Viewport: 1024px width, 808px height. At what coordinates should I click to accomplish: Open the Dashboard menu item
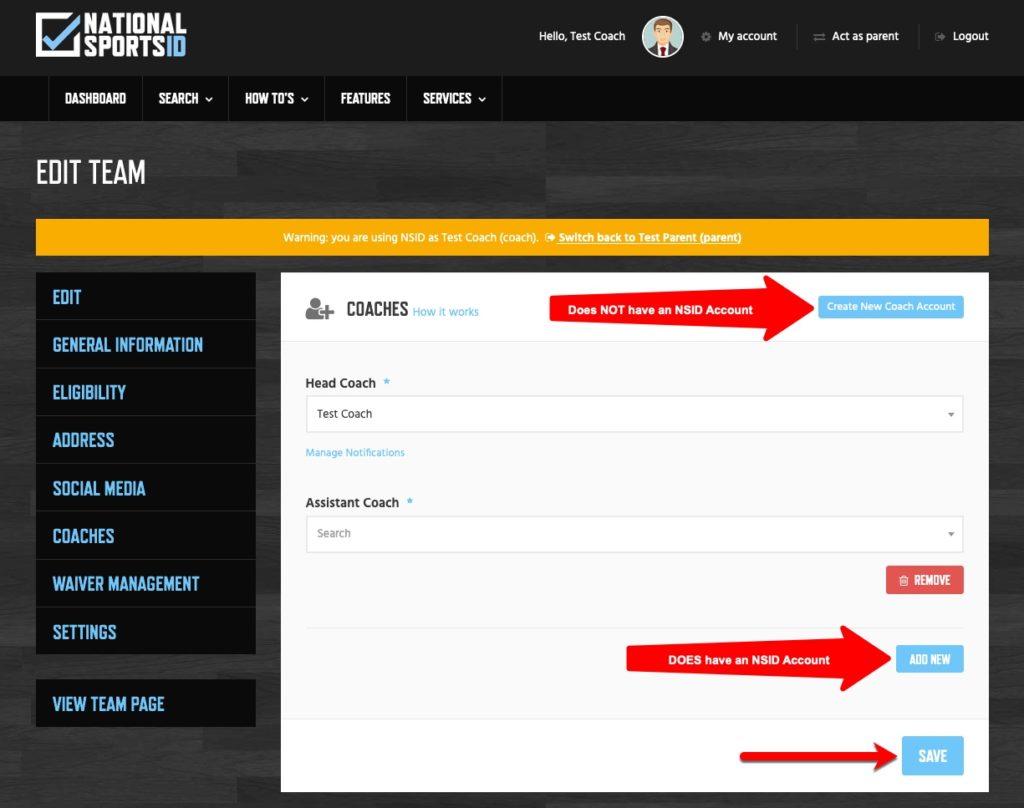click(95, 99)
